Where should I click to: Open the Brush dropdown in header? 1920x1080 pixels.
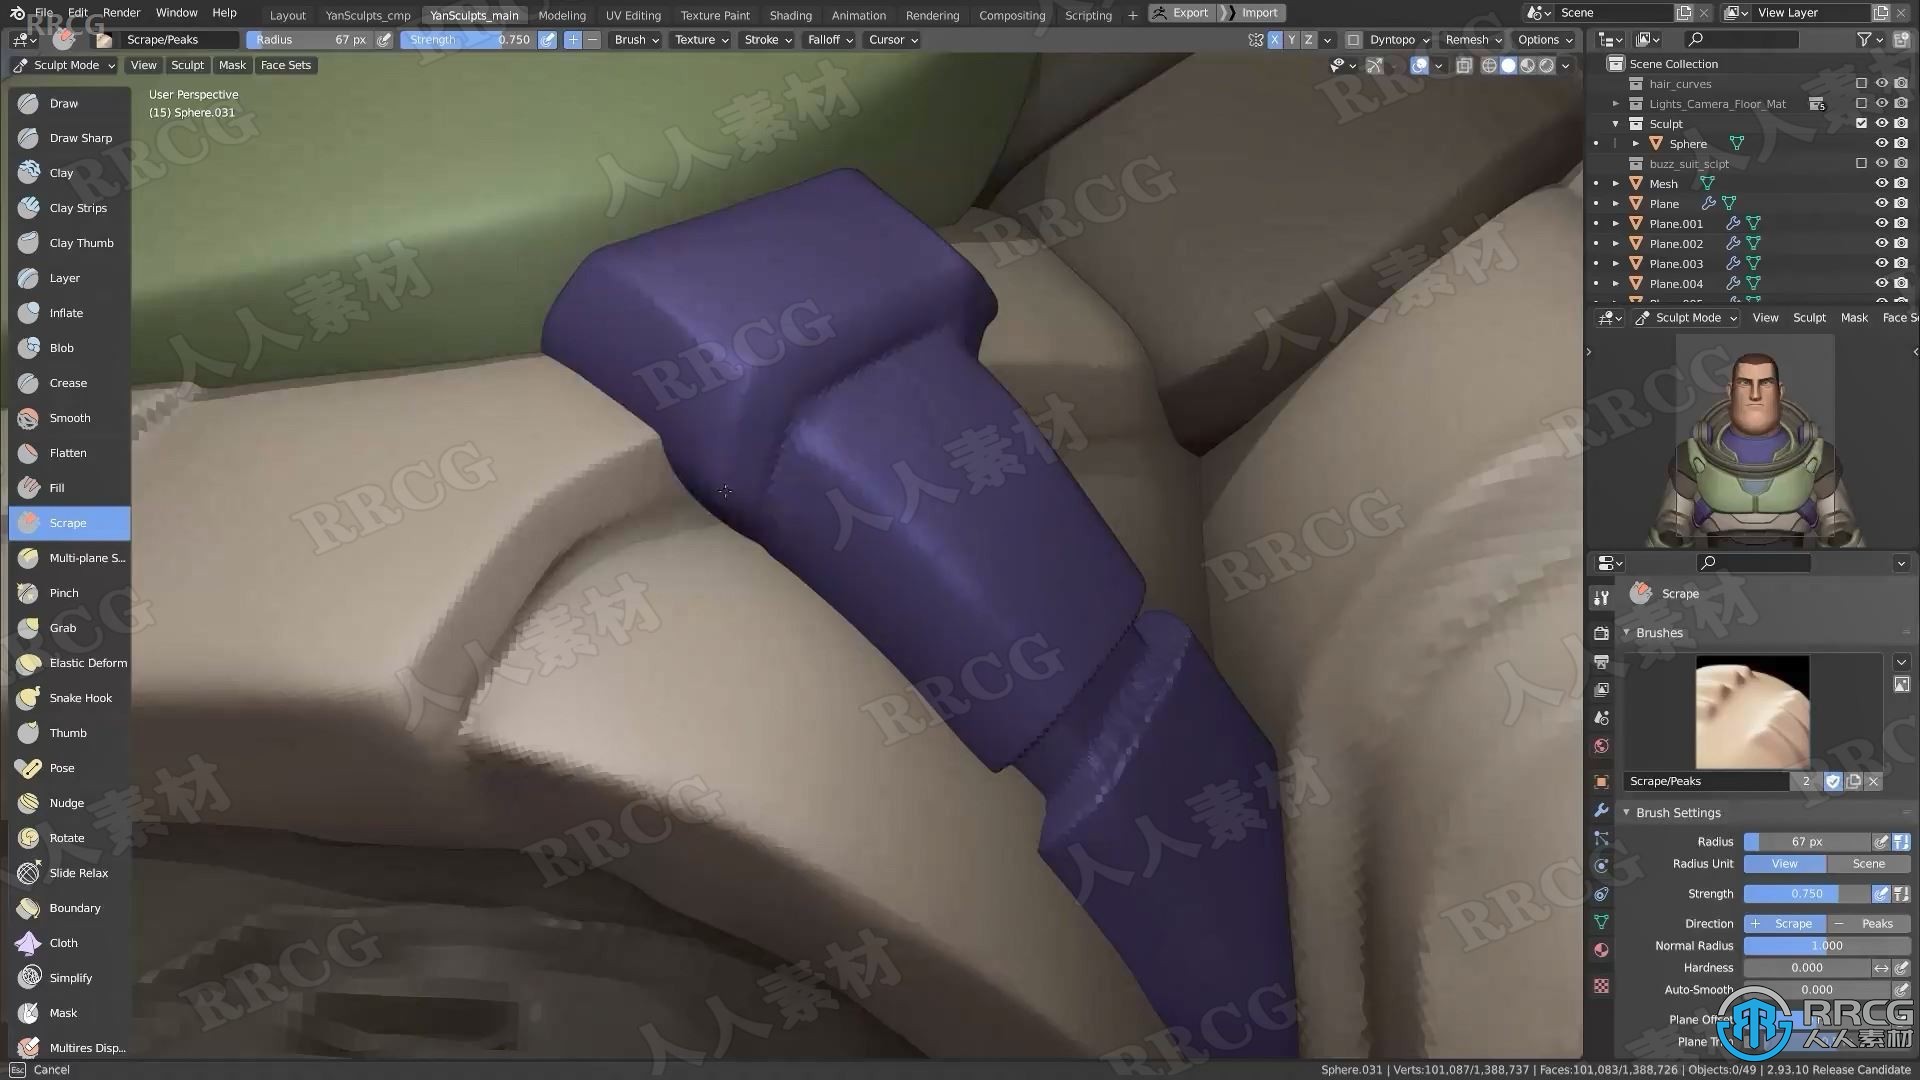(636, 40)
